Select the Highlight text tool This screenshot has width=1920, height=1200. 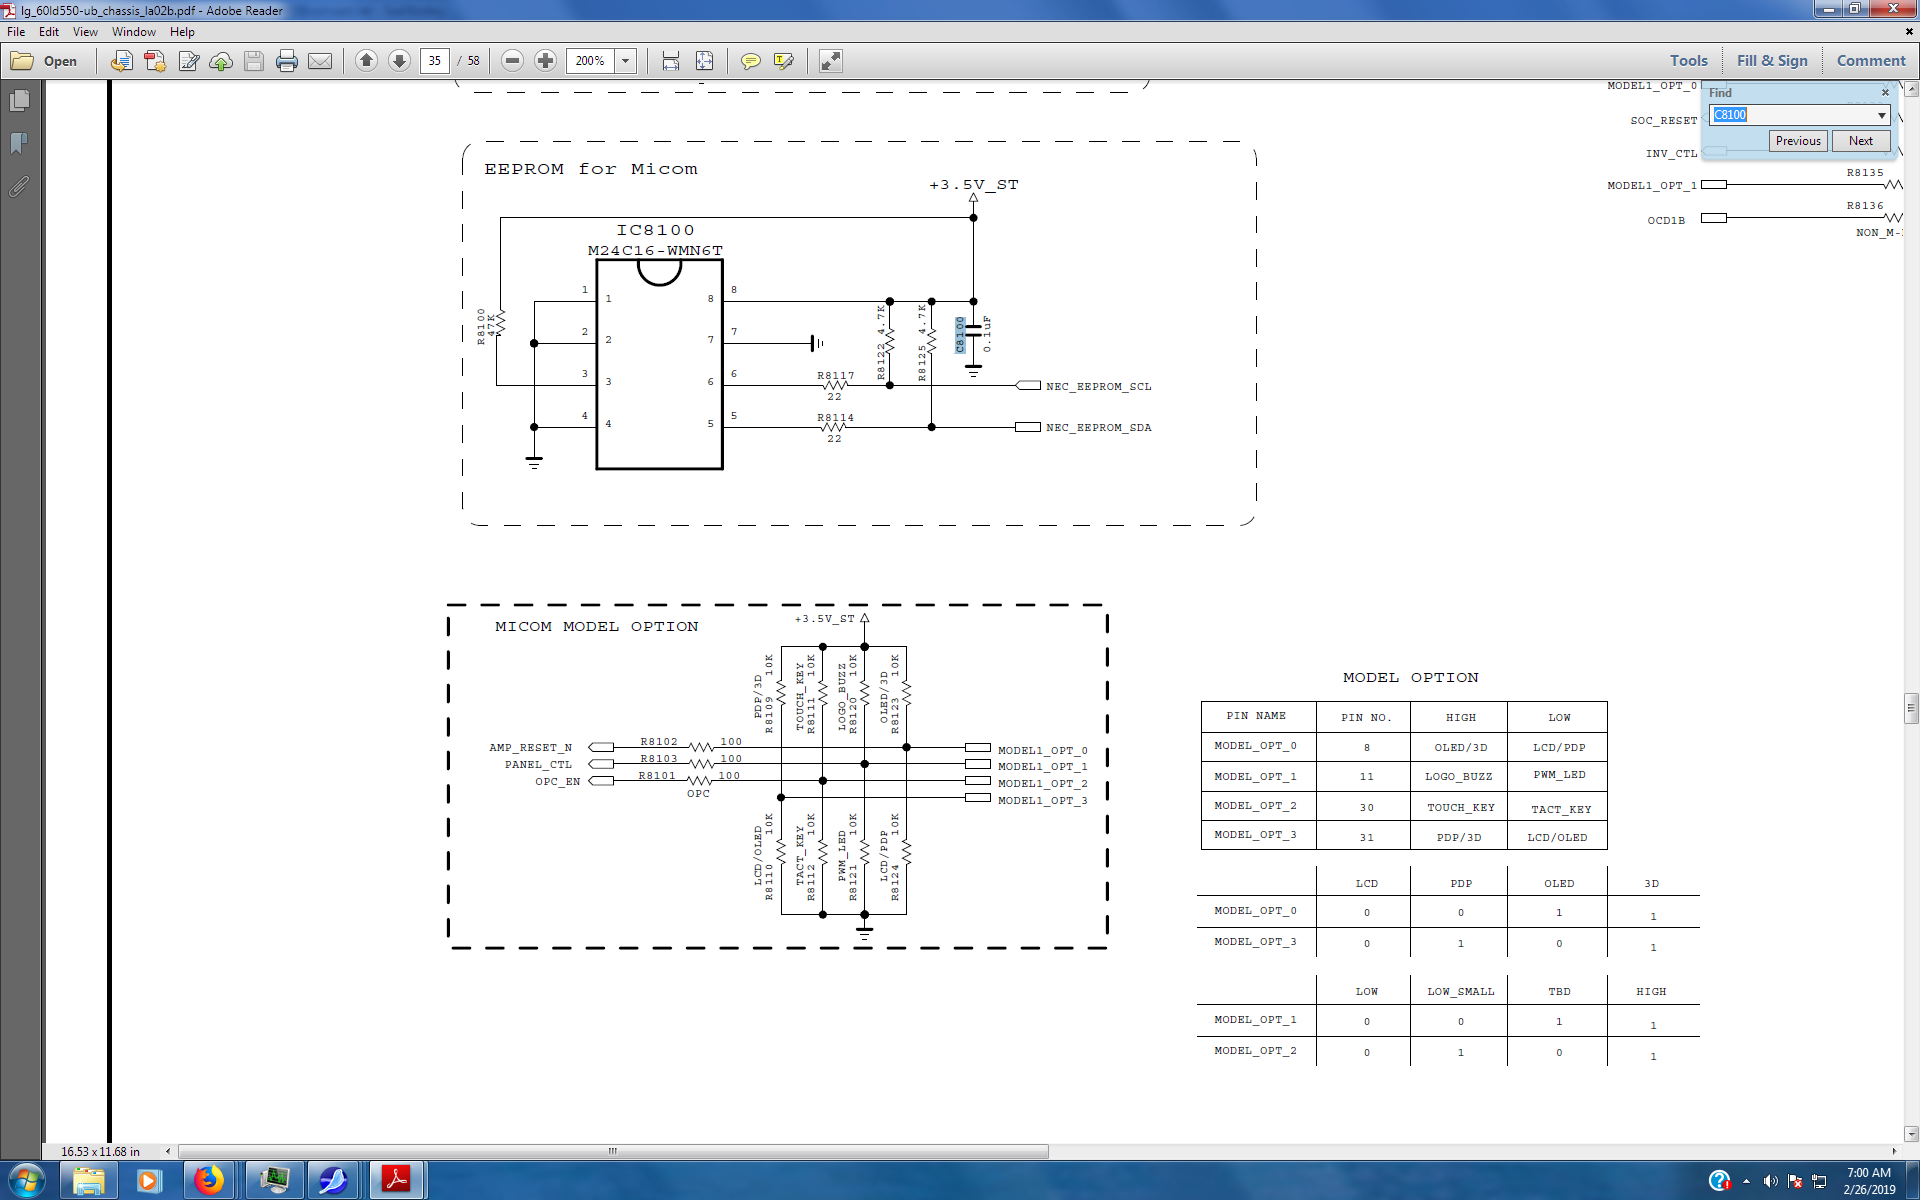coord(784,61)
